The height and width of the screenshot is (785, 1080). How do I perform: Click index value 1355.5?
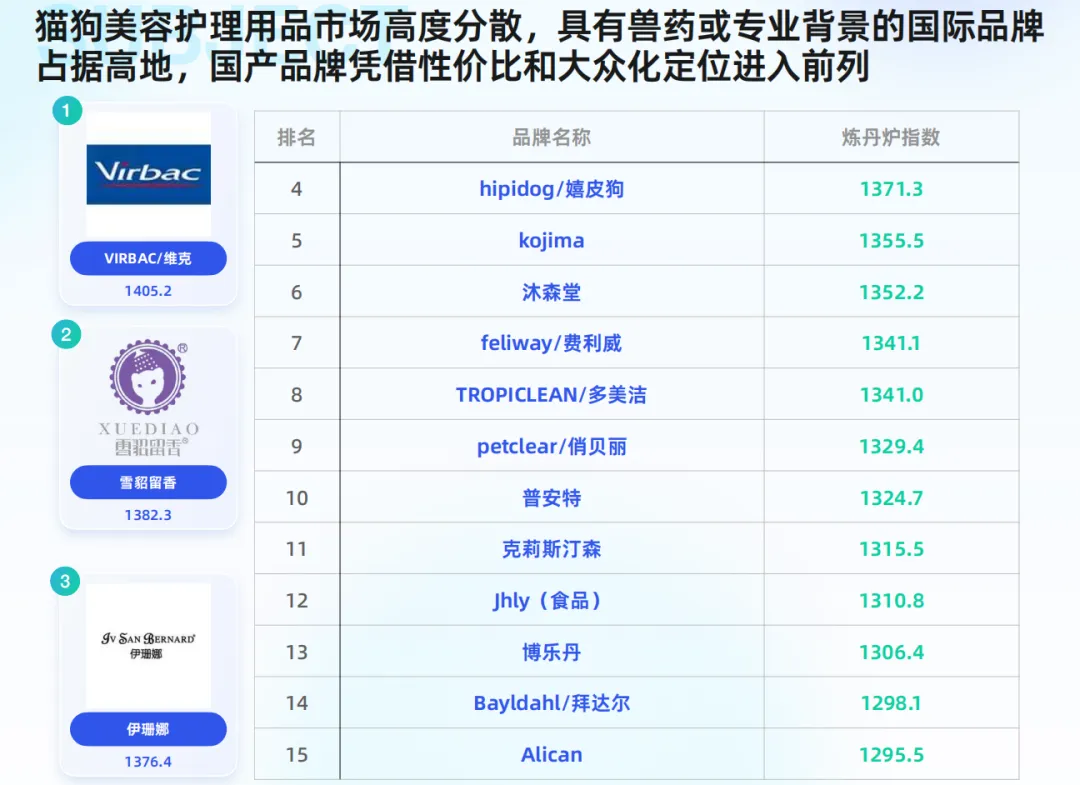(x=891, y=240)
